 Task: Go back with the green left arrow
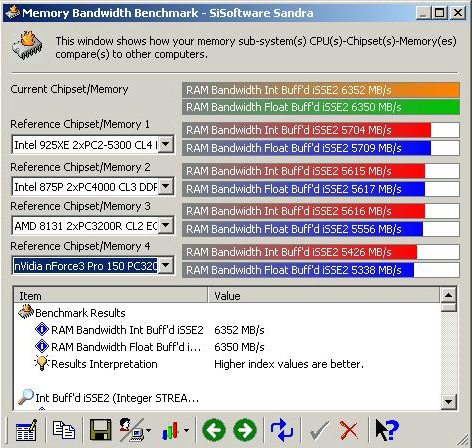214,430
